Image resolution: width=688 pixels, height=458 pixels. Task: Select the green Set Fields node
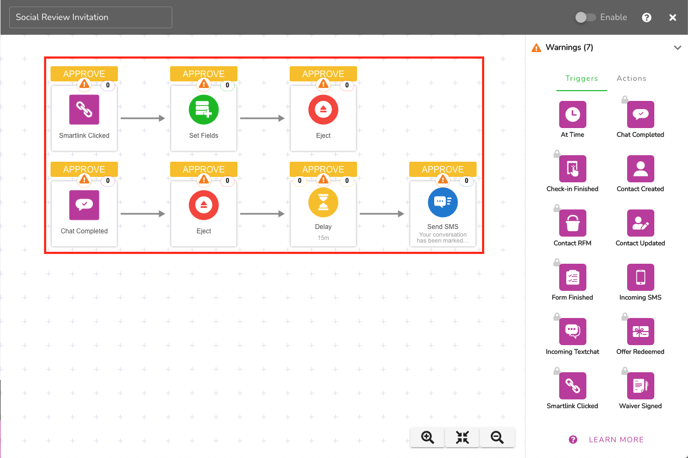pos(204,110)
